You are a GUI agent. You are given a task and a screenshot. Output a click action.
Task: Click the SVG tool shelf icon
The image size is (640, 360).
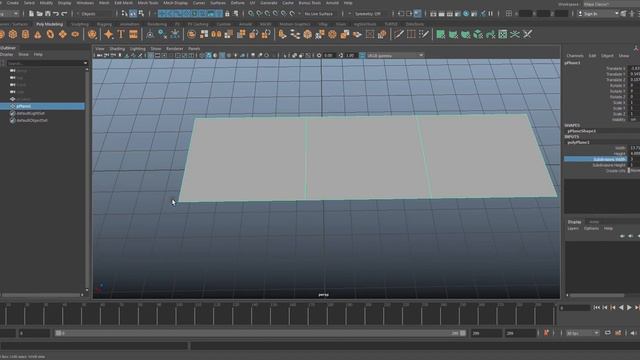pyautogui.click(x=133, y=35)
